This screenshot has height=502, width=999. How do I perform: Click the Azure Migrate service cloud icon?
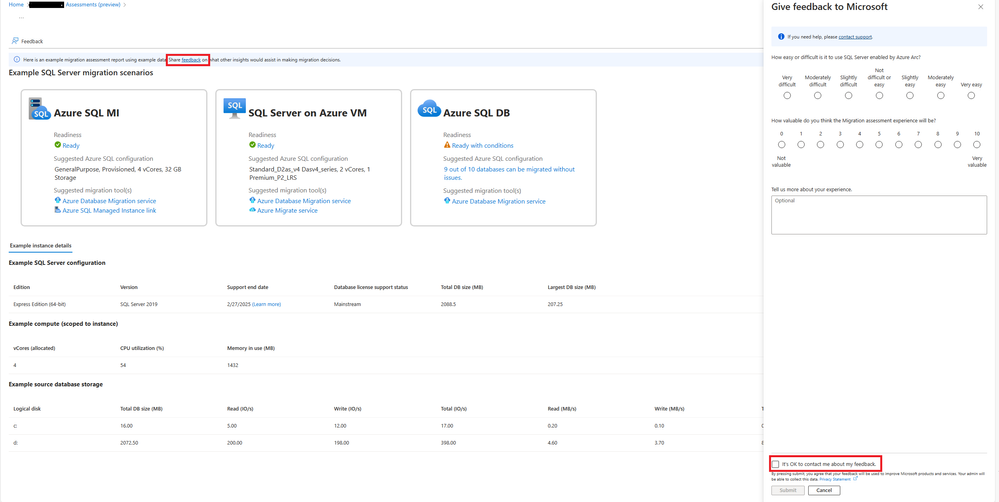pos(252,210)
